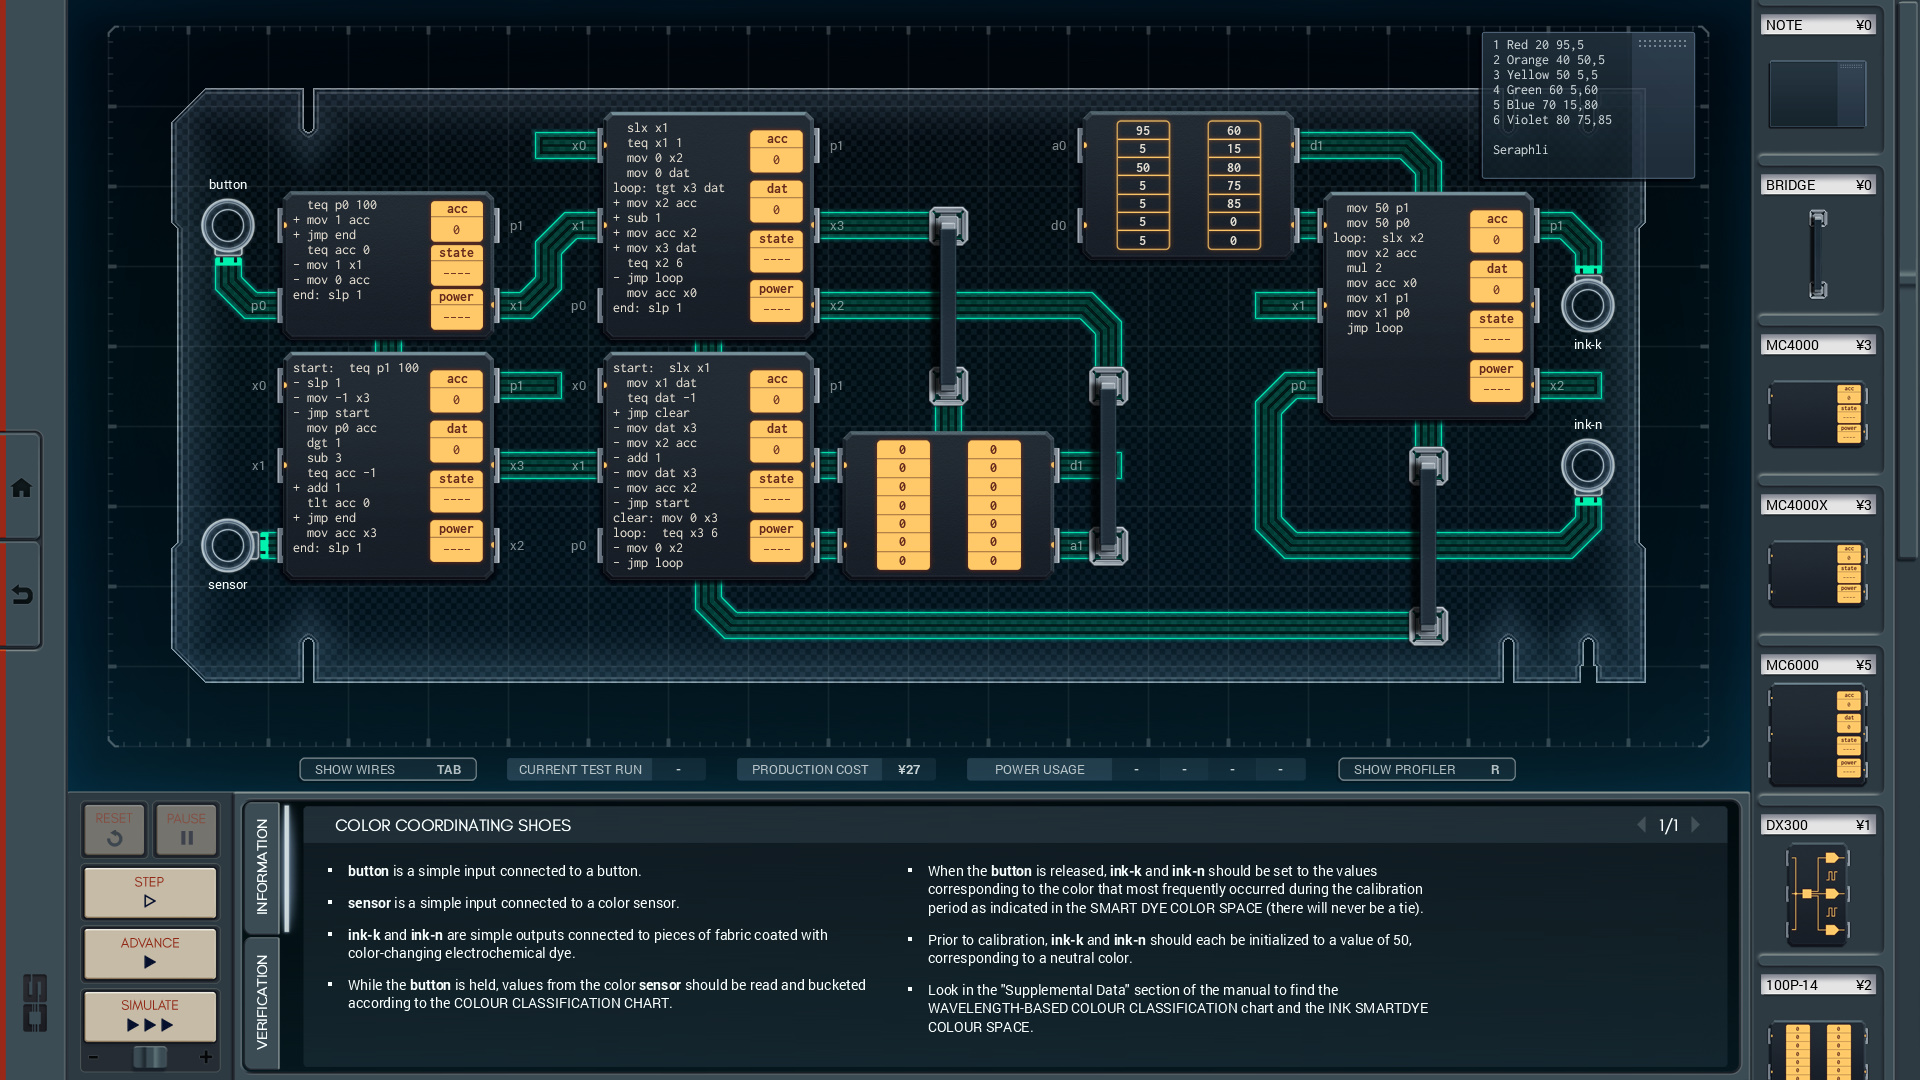The image size is (1920, 1080).
Task: Go to previous information page arrow
Action: point(1641,825)
